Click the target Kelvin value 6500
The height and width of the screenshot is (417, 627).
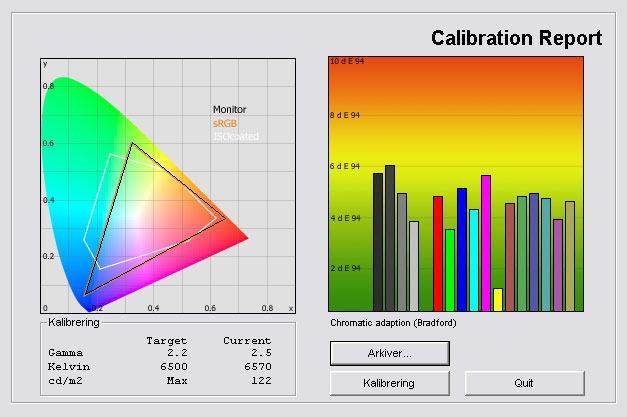pyautogui.click(x=174, y=367)
